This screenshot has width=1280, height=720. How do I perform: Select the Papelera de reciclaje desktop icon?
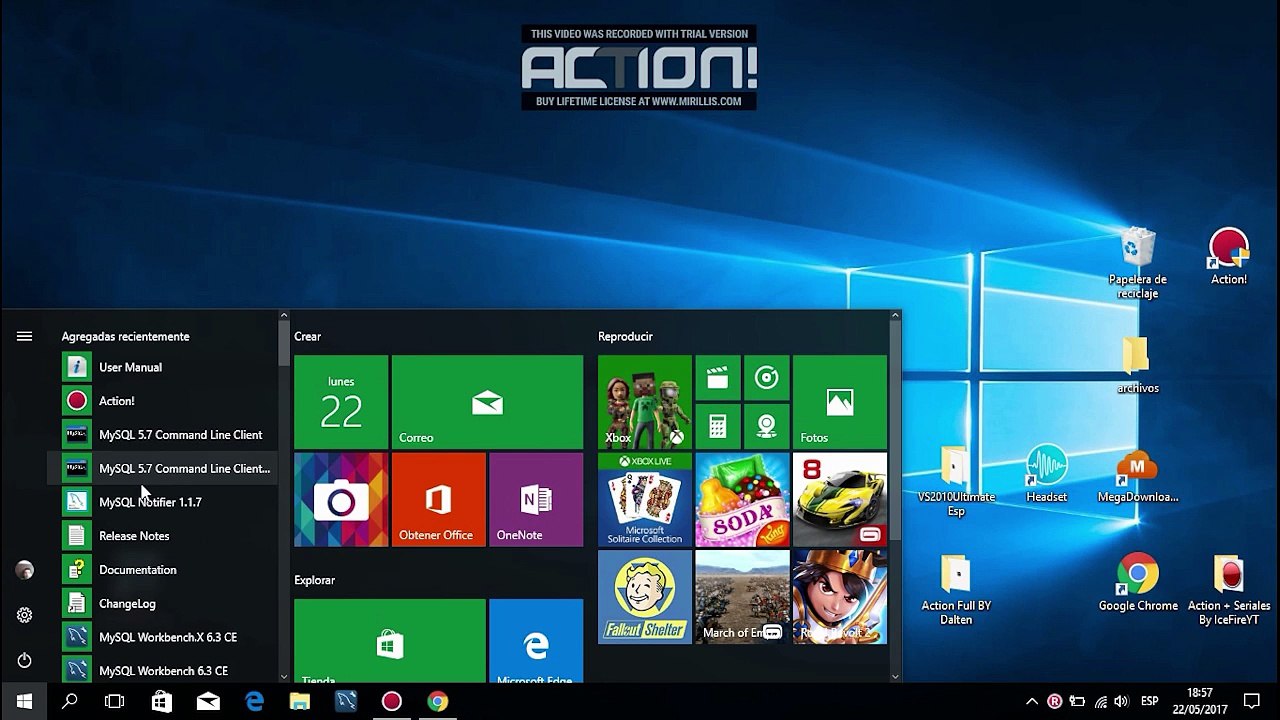pos(1138,263)
